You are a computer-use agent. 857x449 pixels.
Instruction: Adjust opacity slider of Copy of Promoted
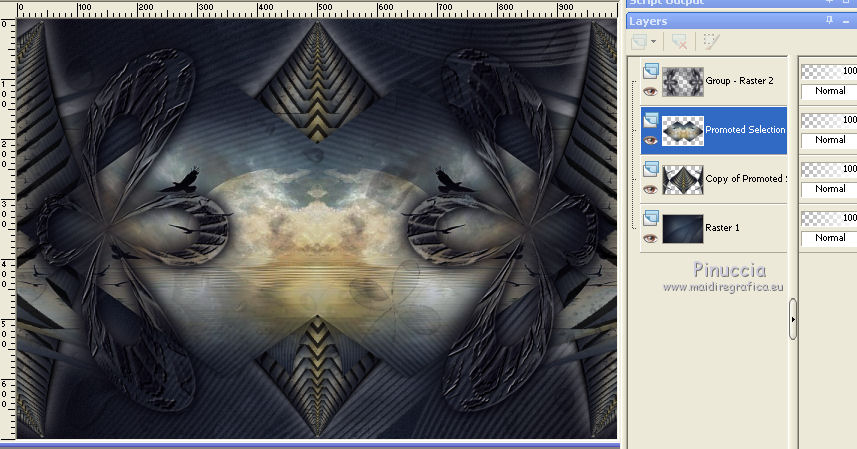(829, 169)
